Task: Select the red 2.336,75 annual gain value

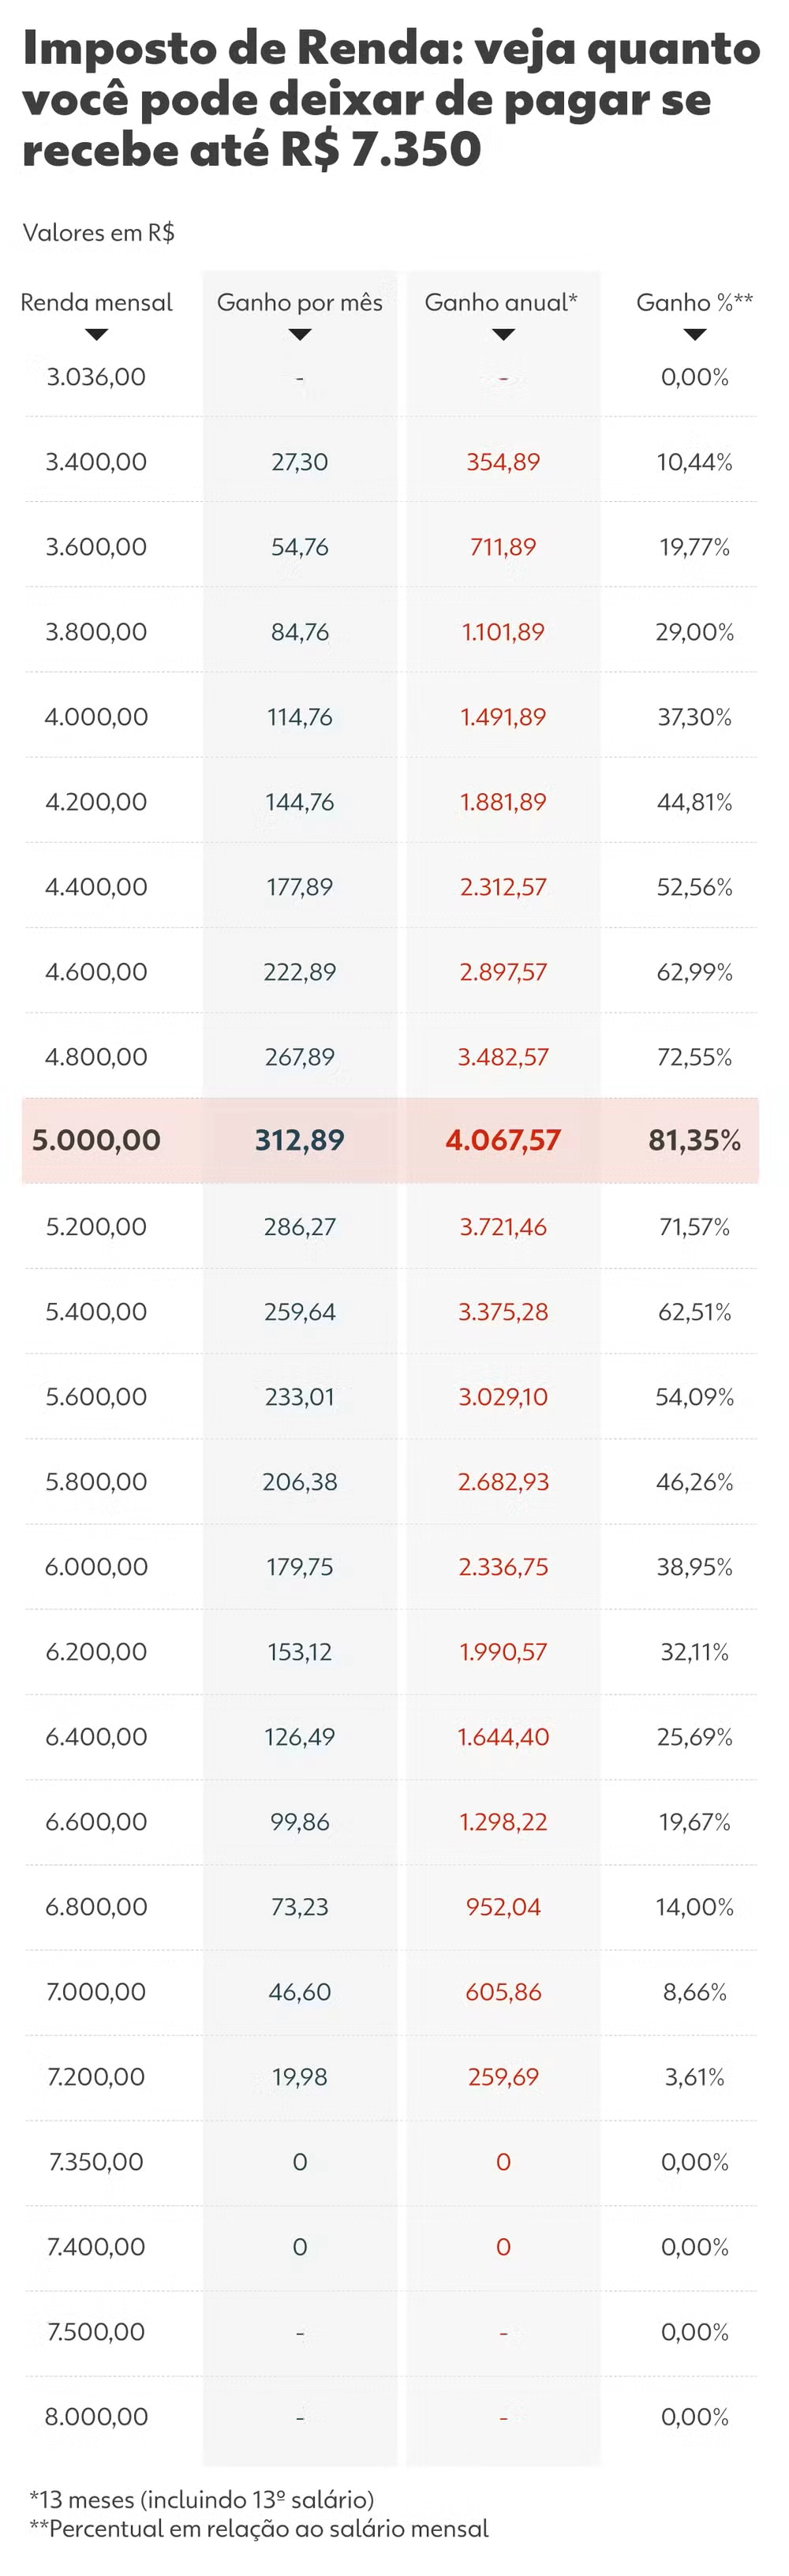Action: coord(503,1567)
